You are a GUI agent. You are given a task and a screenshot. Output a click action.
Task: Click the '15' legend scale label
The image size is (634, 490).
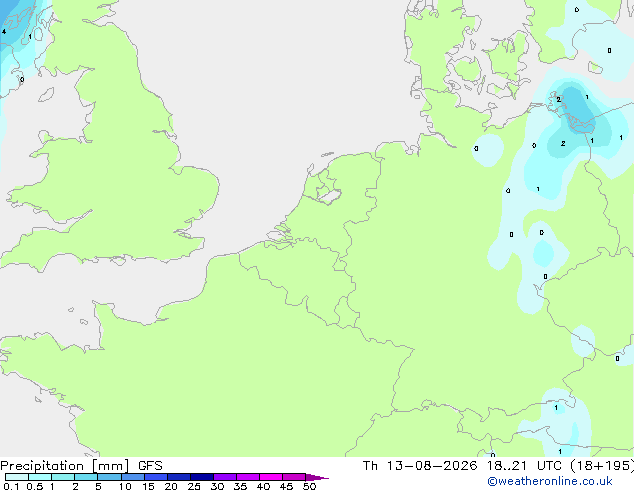click(x=148, y=486)
